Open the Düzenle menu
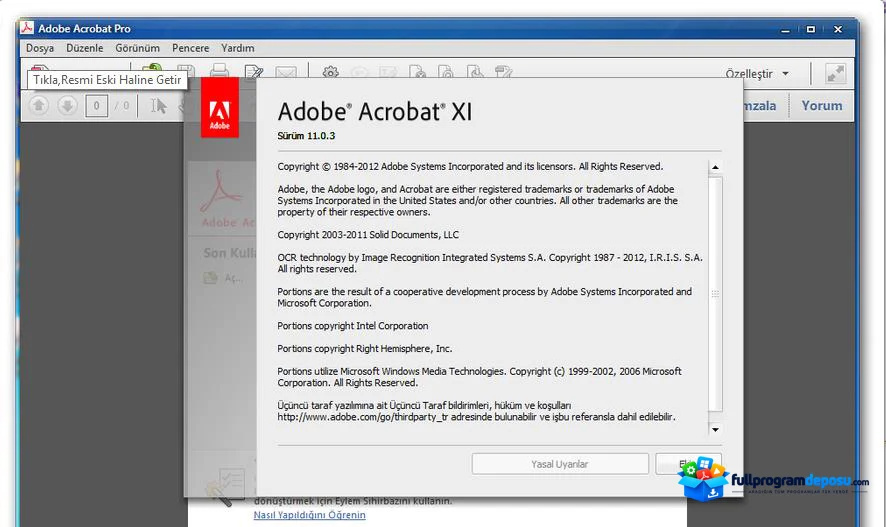The width and height of the screenshot is (886, 527). pyautogui.click(x=85, y=48)
